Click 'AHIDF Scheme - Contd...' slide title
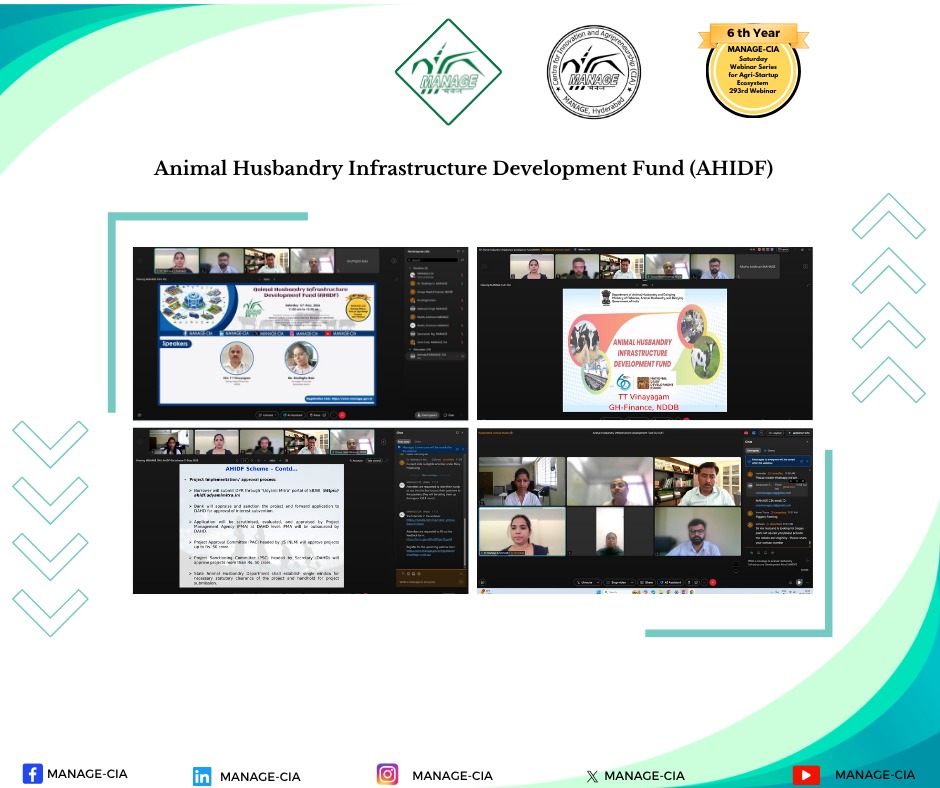 [x=261, y=468]
